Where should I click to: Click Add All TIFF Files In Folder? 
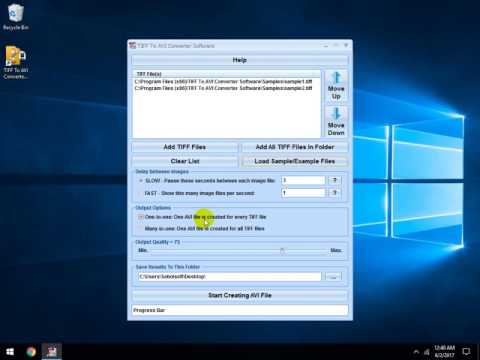point(295,147)
